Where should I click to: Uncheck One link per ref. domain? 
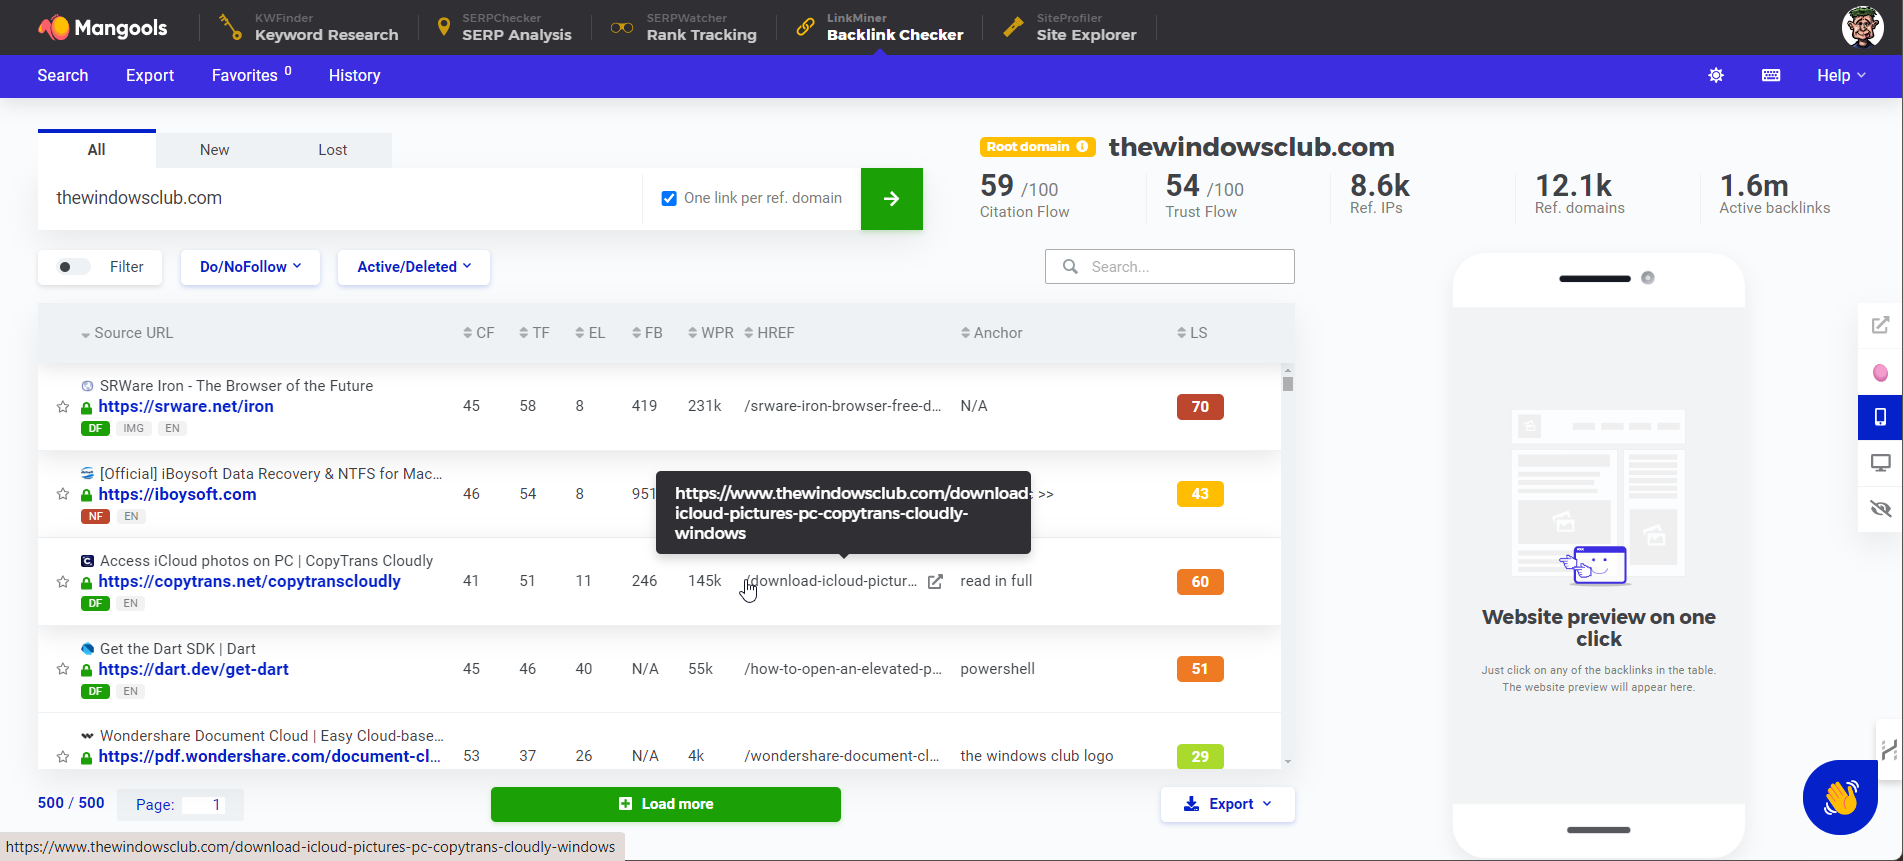(x=669, y=198)
